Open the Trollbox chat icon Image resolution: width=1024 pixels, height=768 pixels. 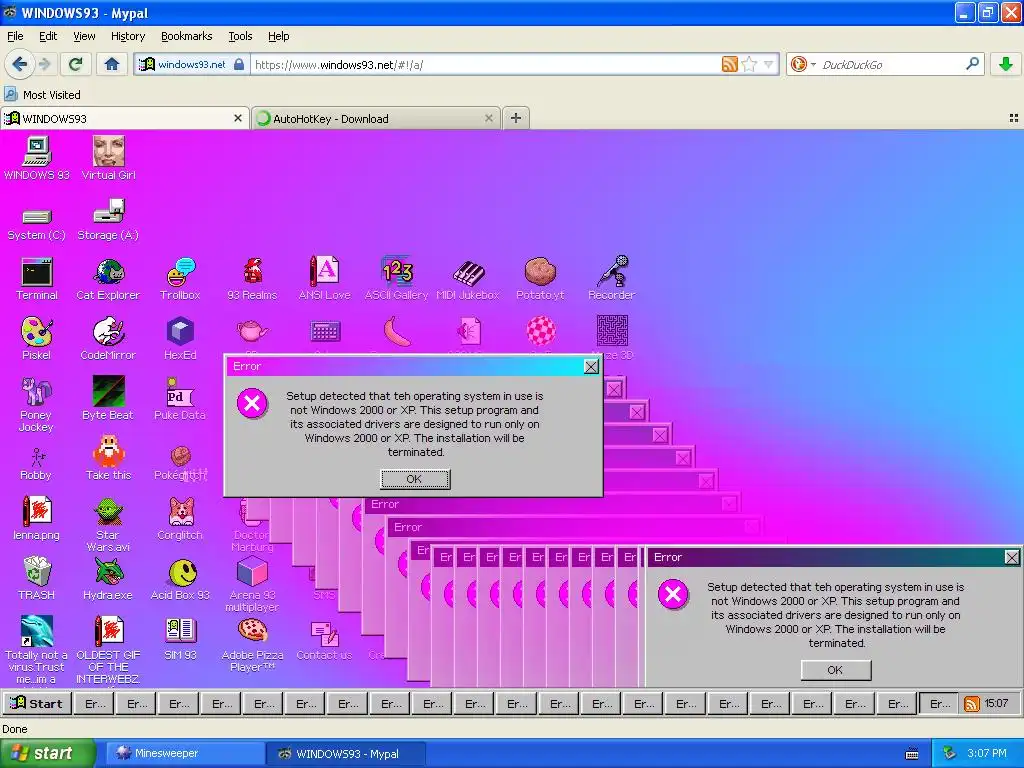pyautogui.click(x=180, y=279)
